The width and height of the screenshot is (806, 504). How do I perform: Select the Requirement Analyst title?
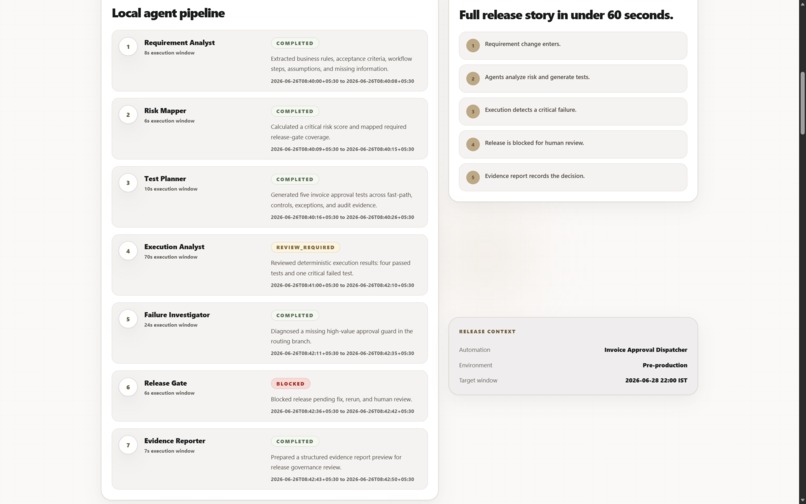coord(179,43)
